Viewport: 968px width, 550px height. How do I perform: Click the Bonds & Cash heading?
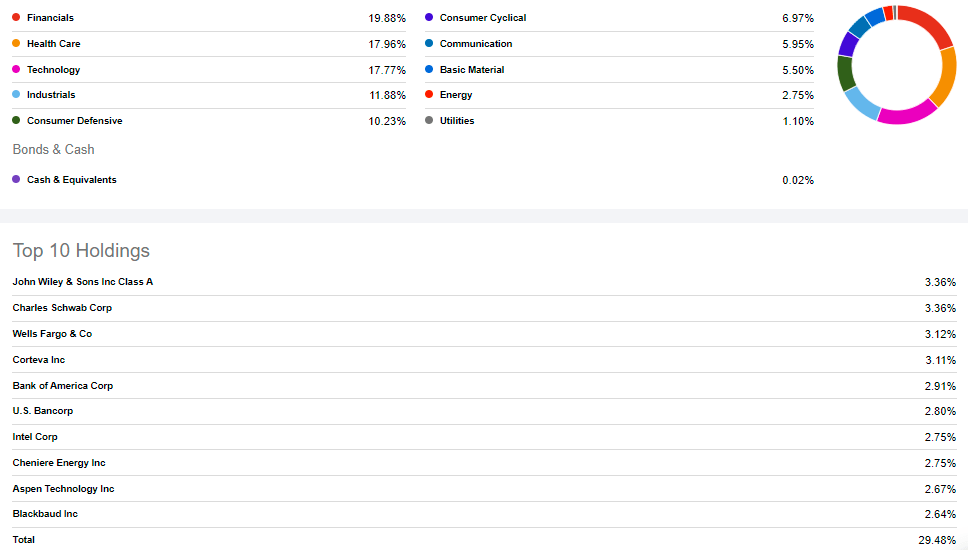(54, 149)
